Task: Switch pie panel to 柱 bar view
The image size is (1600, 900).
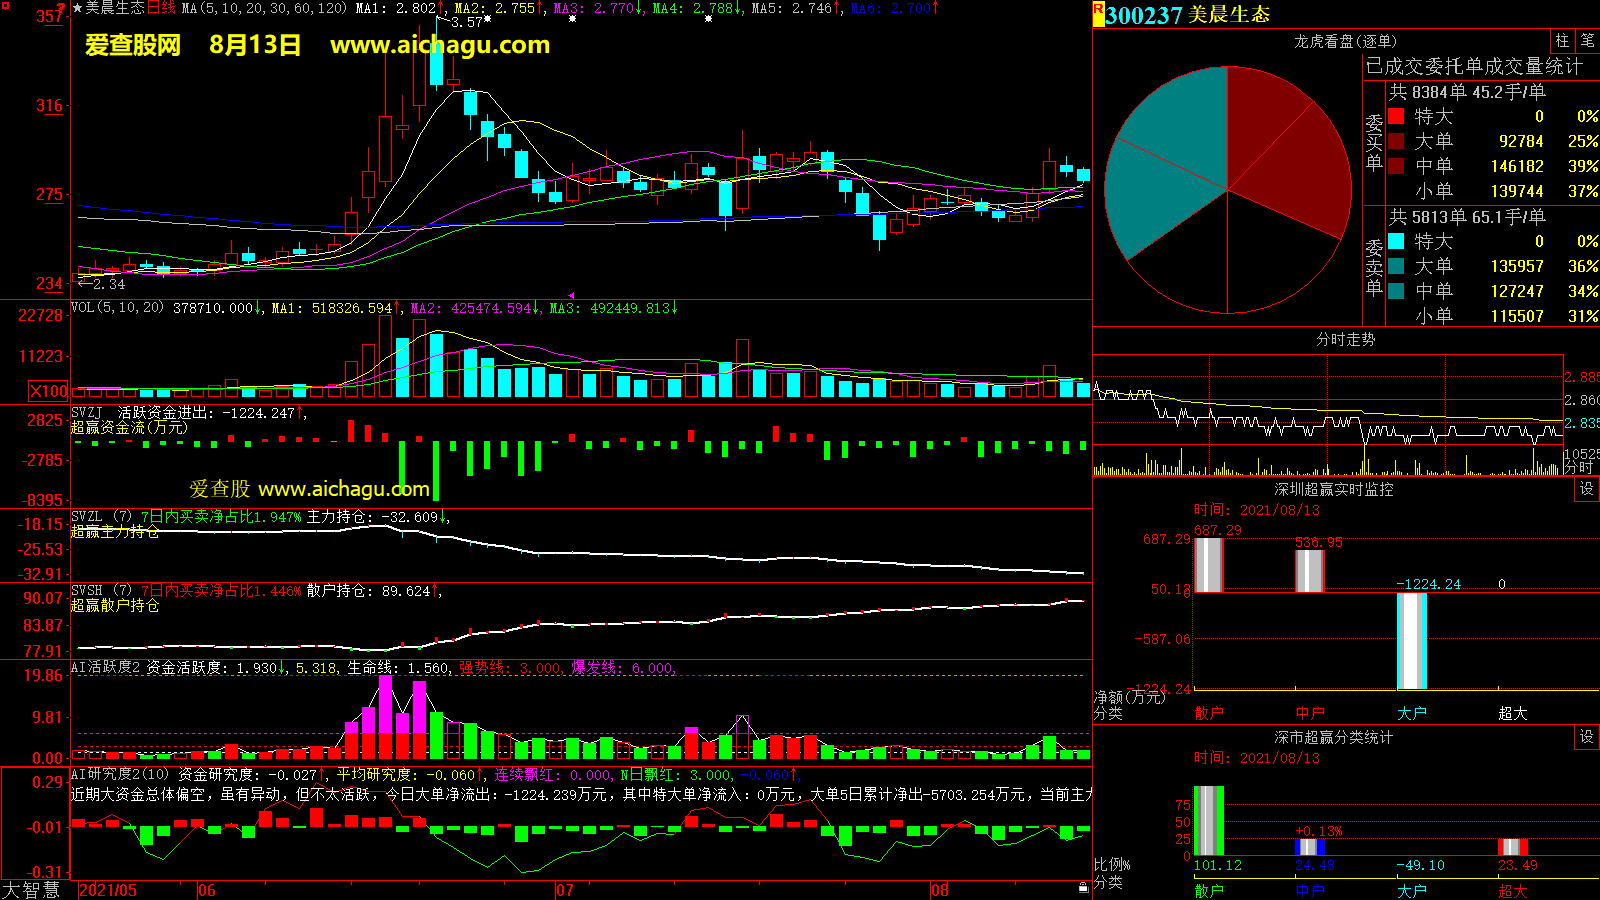Action: click(1562, 41)
